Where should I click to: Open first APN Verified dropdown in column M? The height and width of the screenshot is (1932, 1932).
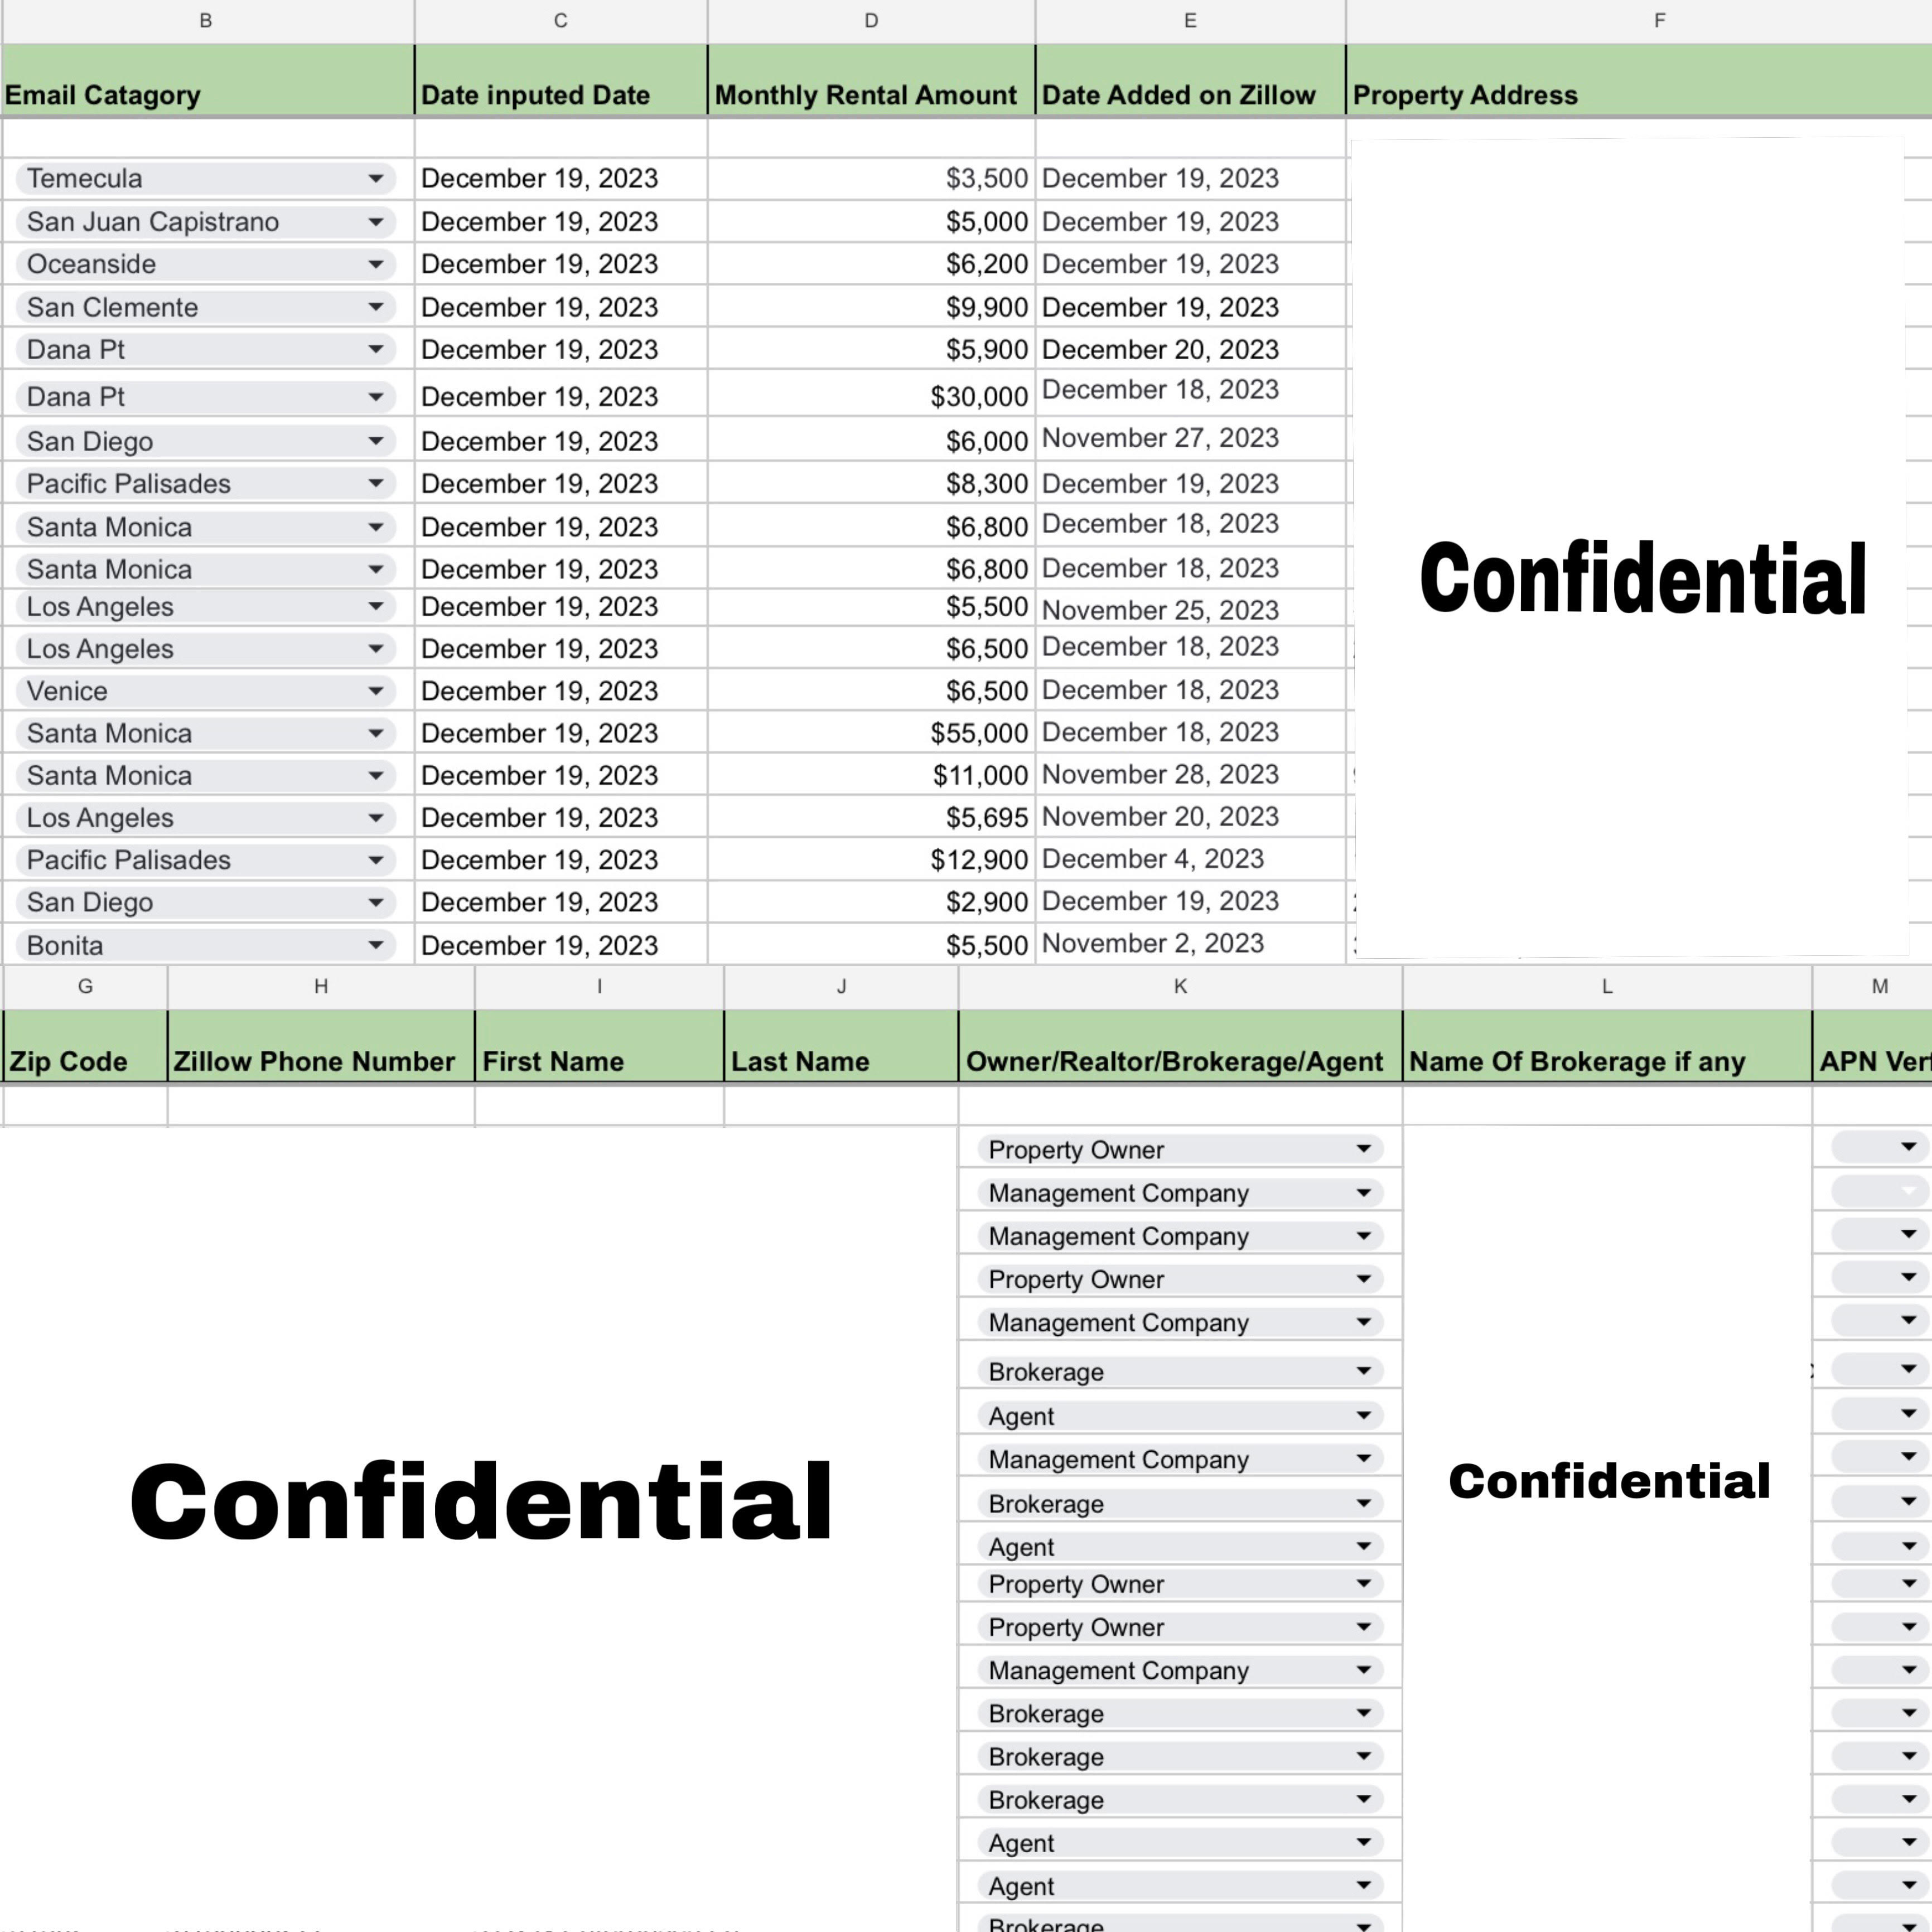pos(1907,1147)
